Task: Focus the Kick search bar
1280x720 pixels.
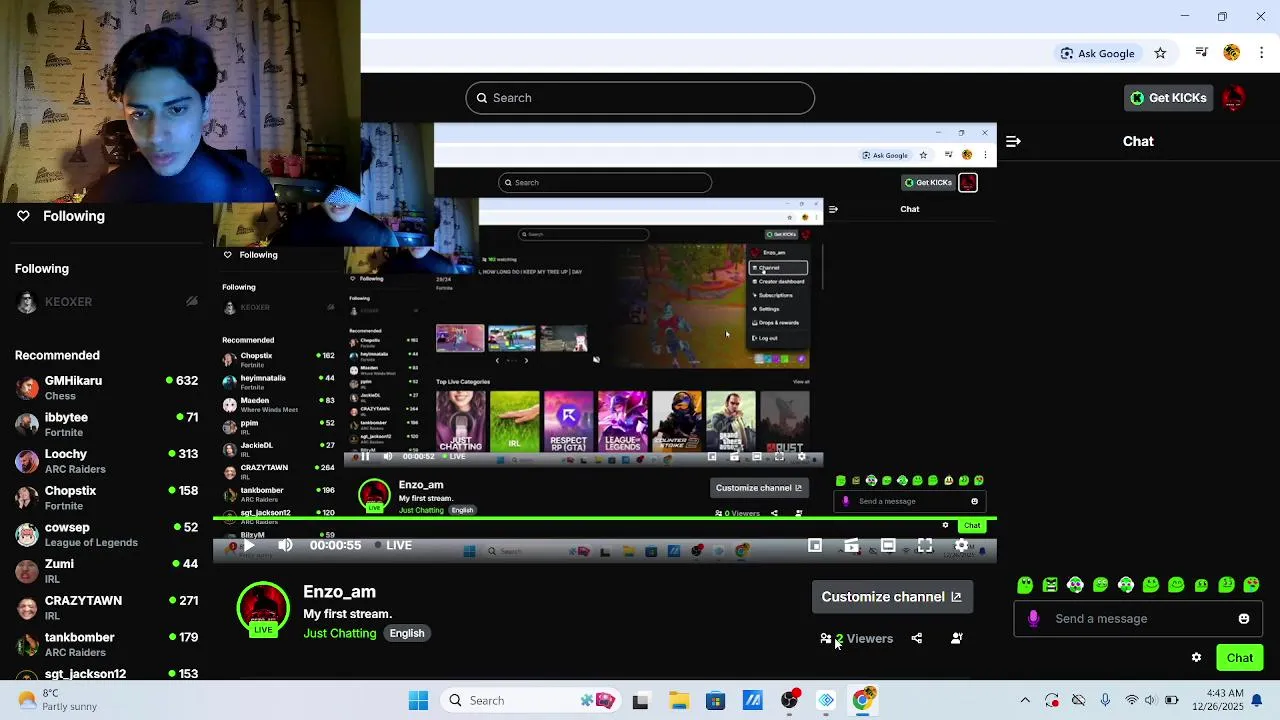Action: [640, 98]
